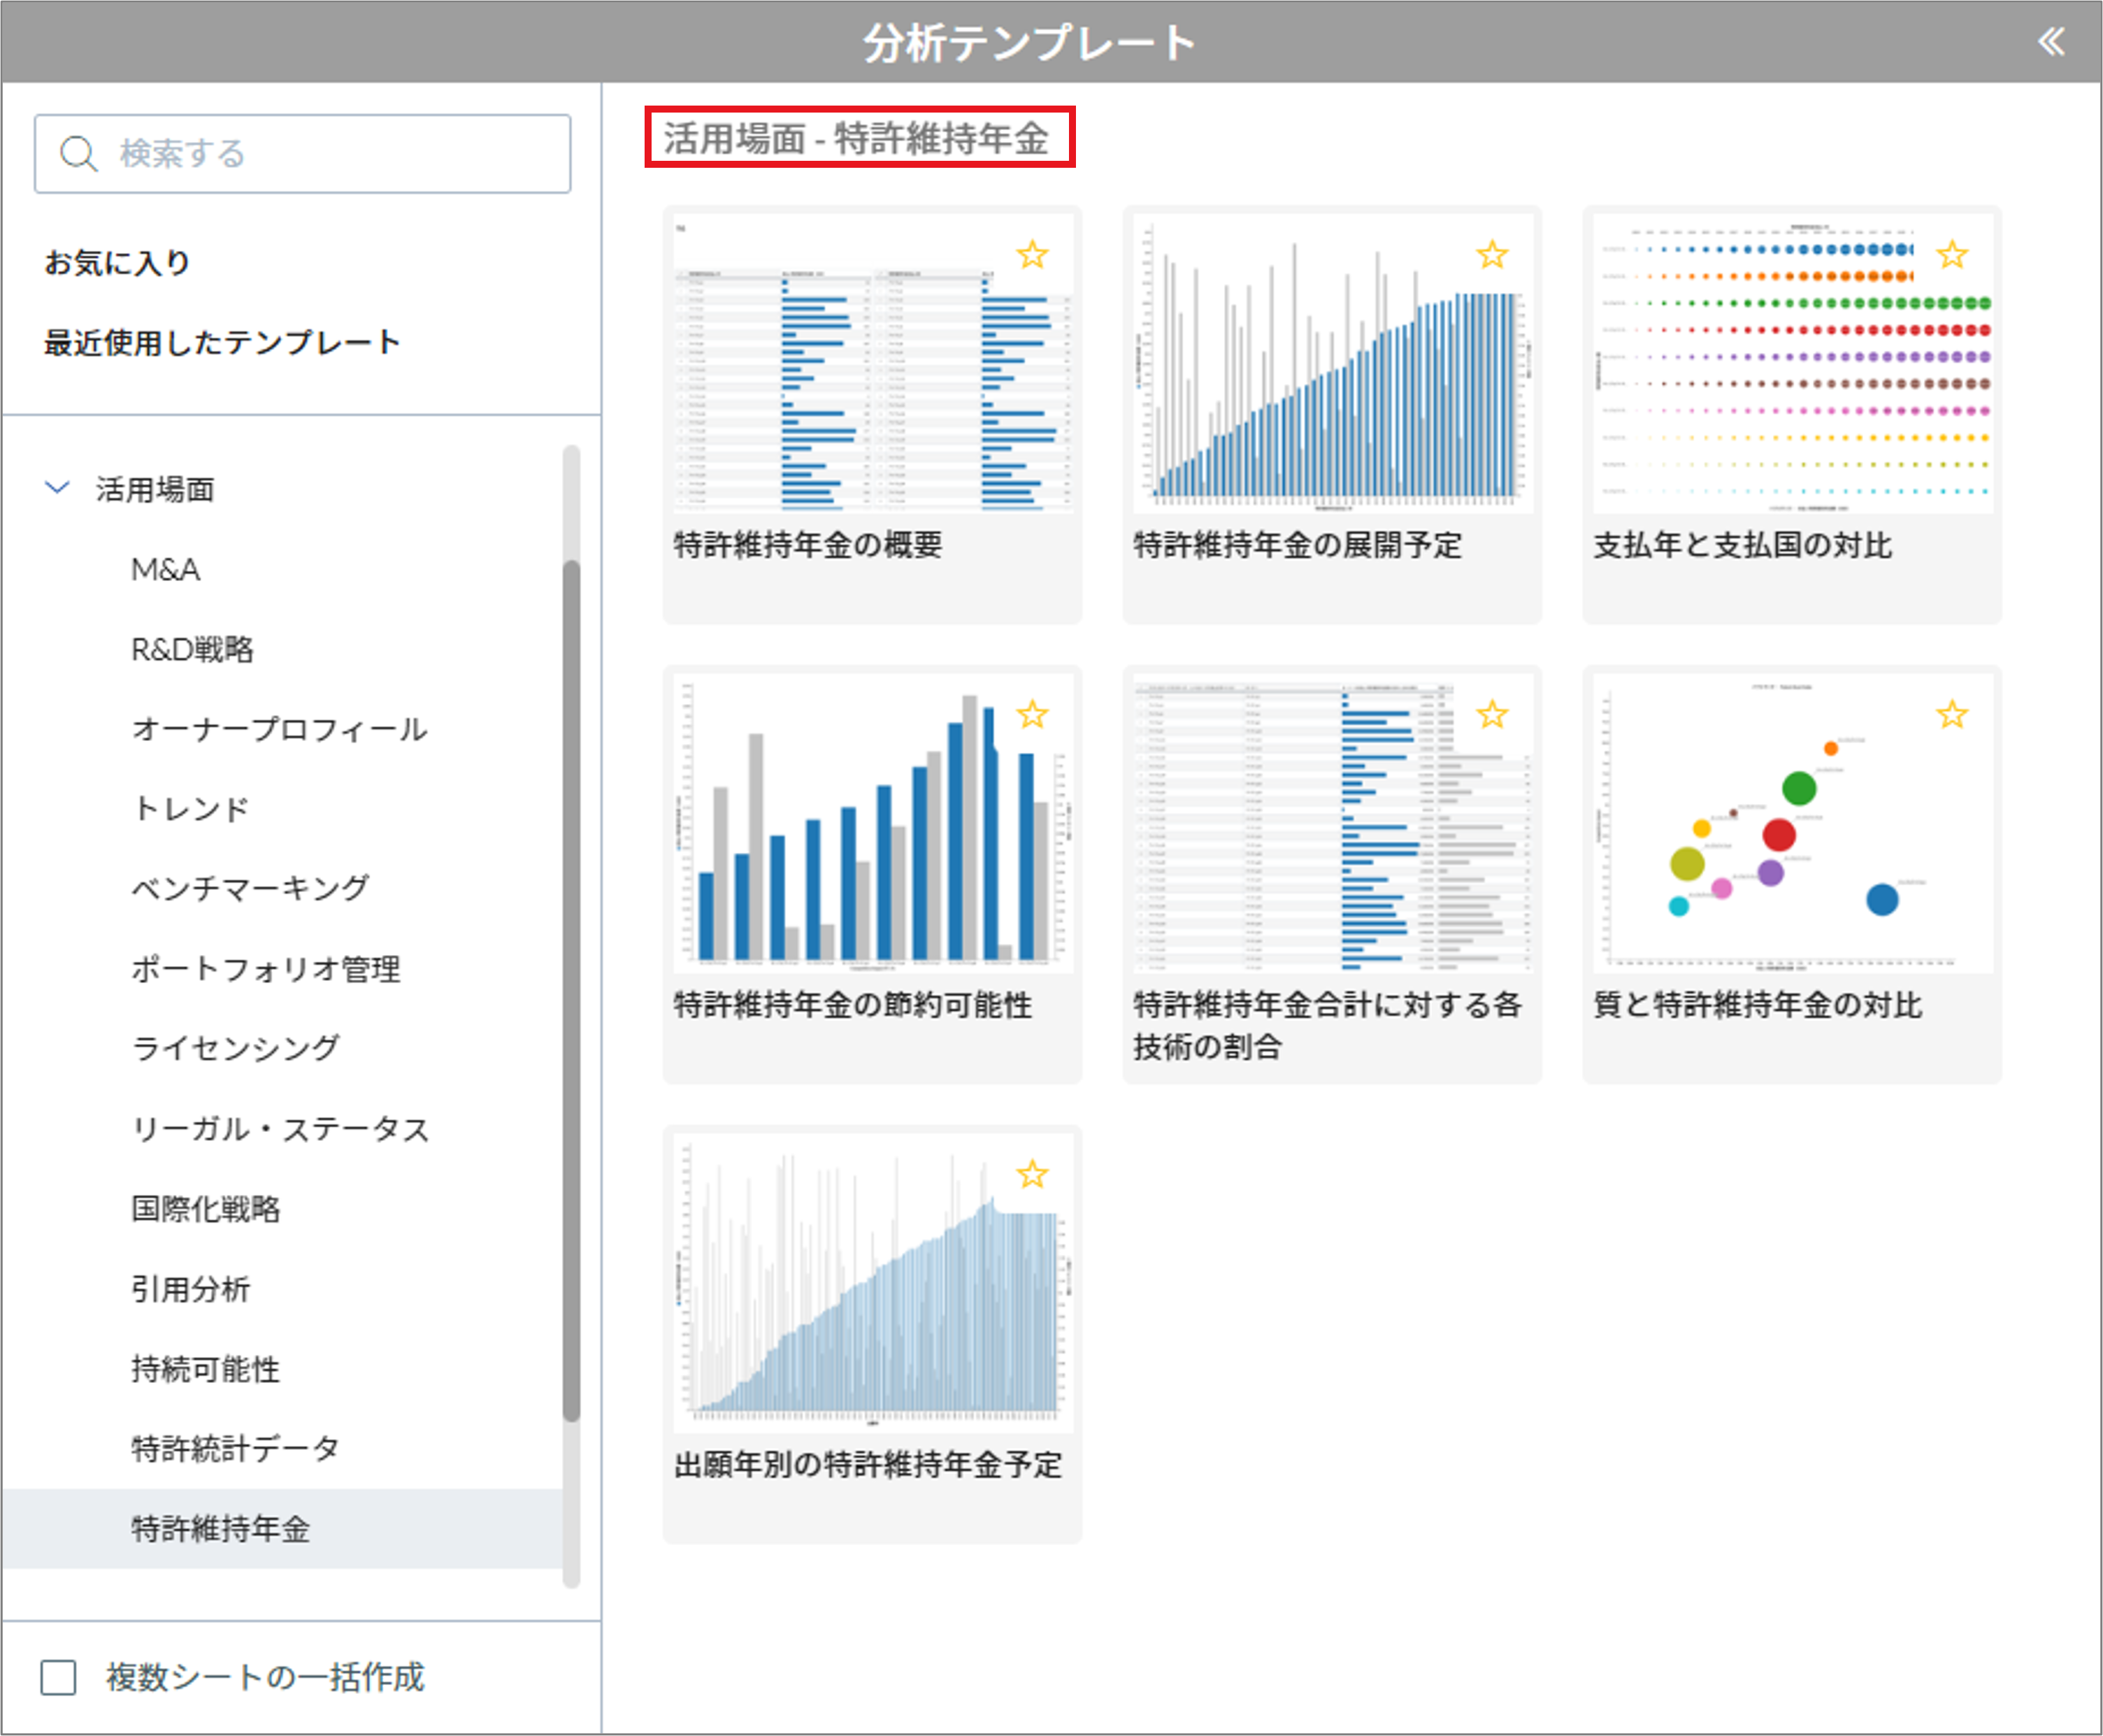The height and width of the screenshot is (1736, 2103).
Task: Focus the 検索する search field
Action: [x=302, y=154]
